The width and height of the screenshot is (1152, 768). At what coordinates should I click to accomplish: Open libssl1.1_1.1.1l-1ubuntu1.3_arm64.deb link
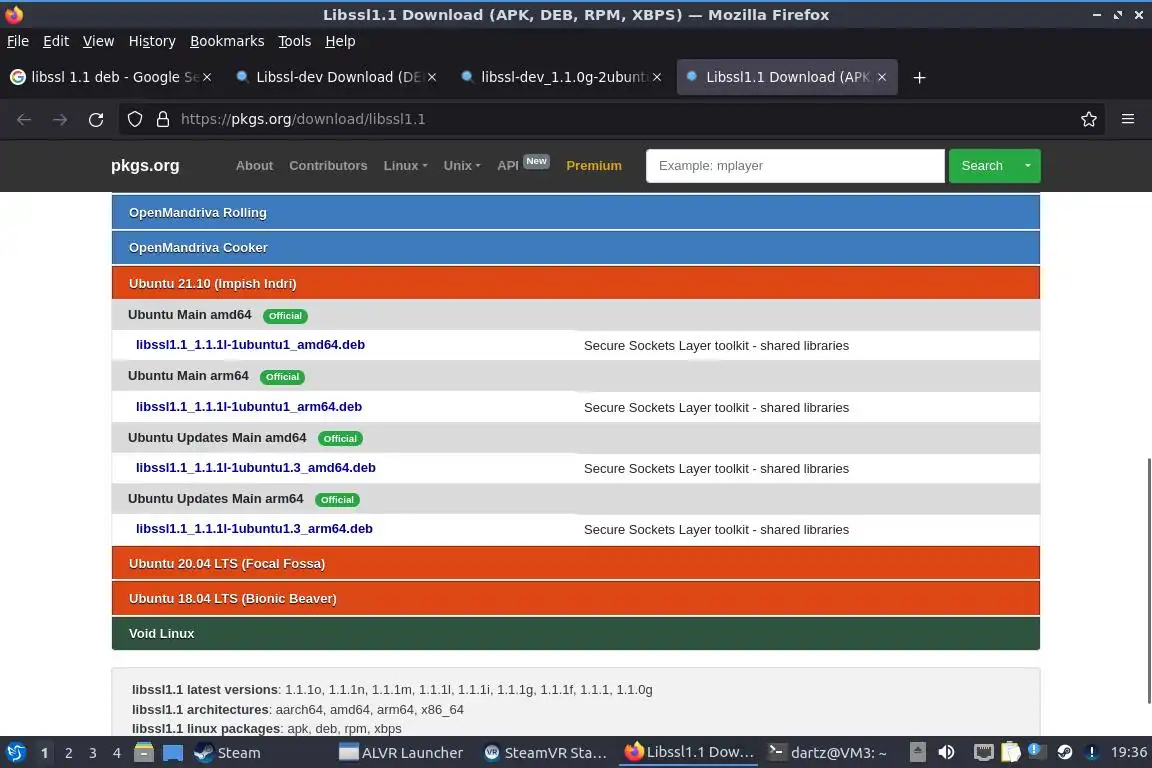[254, 528]
